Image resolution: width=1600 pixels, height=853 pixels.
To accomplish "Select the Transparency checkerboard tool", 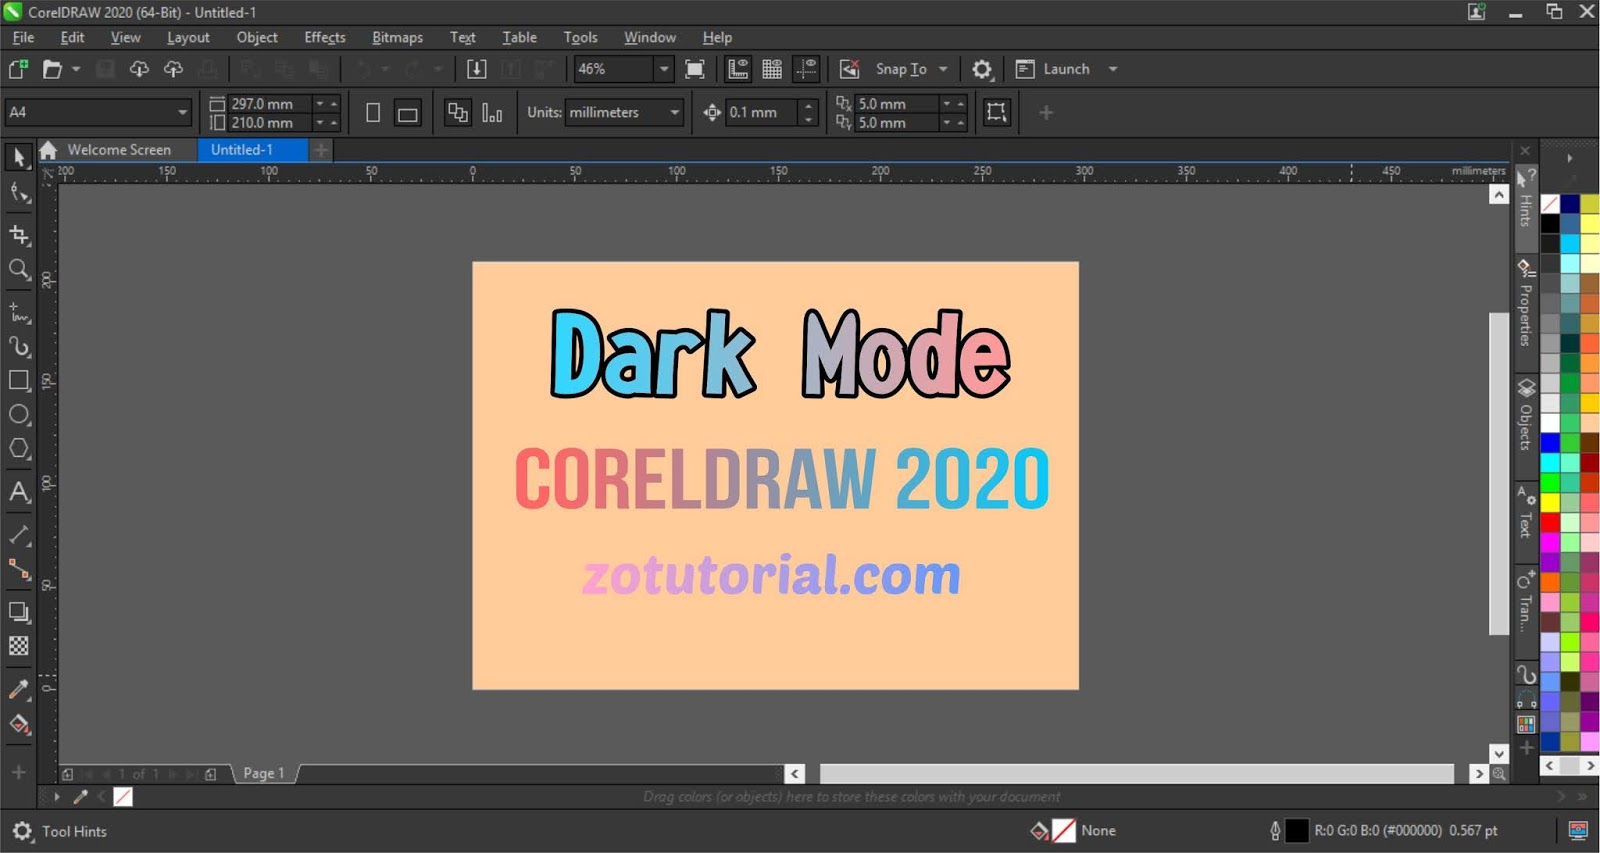I will 19,646.
